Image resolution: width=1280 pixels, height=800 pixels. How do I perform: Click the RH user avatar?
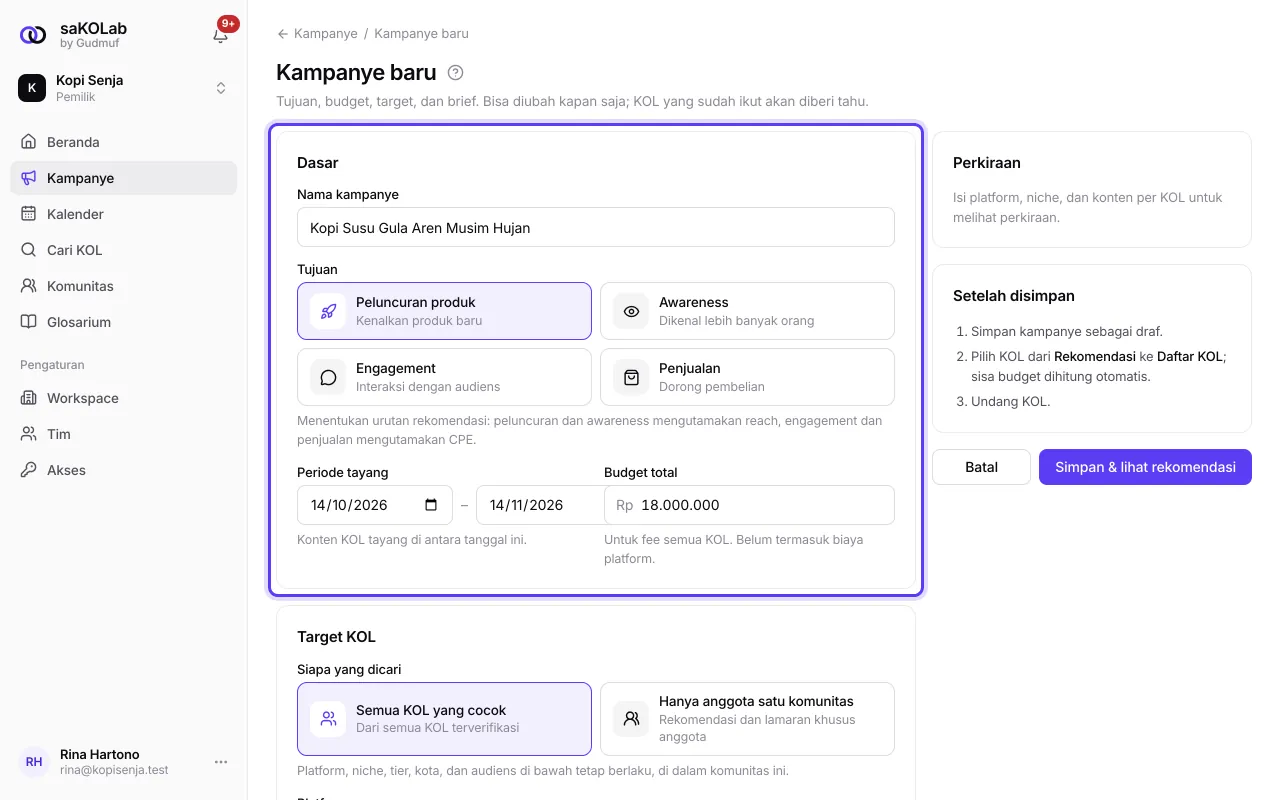(x=34, y=762)
